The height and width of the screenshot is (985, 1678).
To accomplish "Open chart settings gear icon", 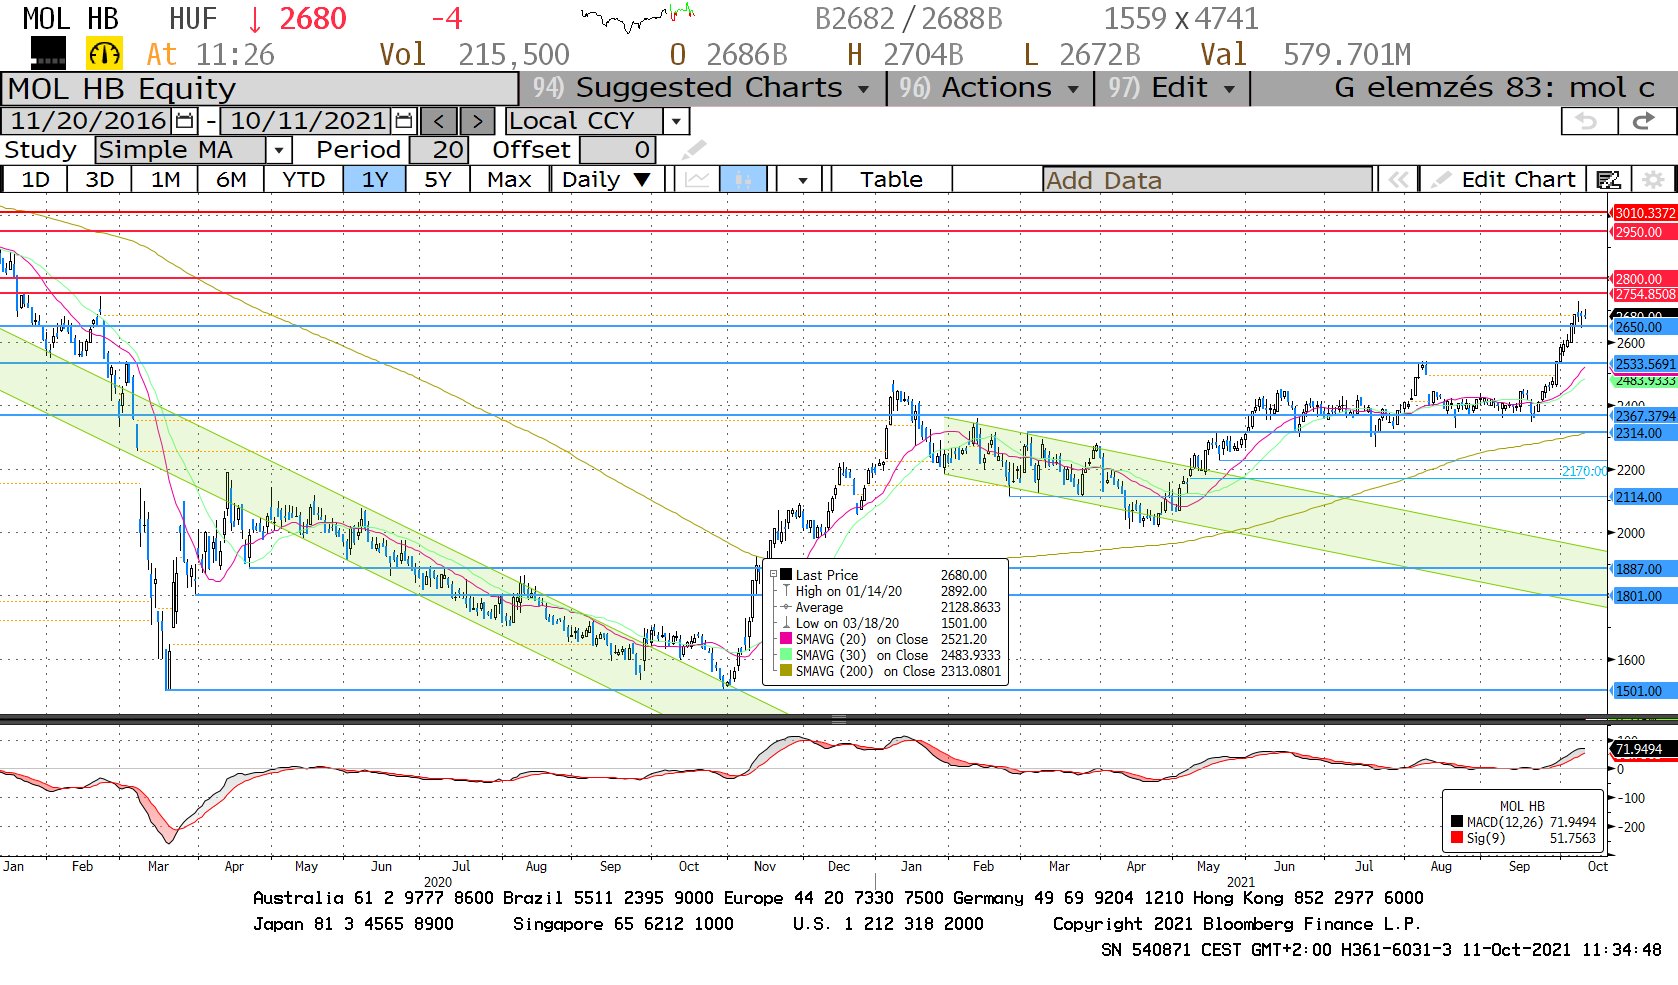I will coord(1654,180).
